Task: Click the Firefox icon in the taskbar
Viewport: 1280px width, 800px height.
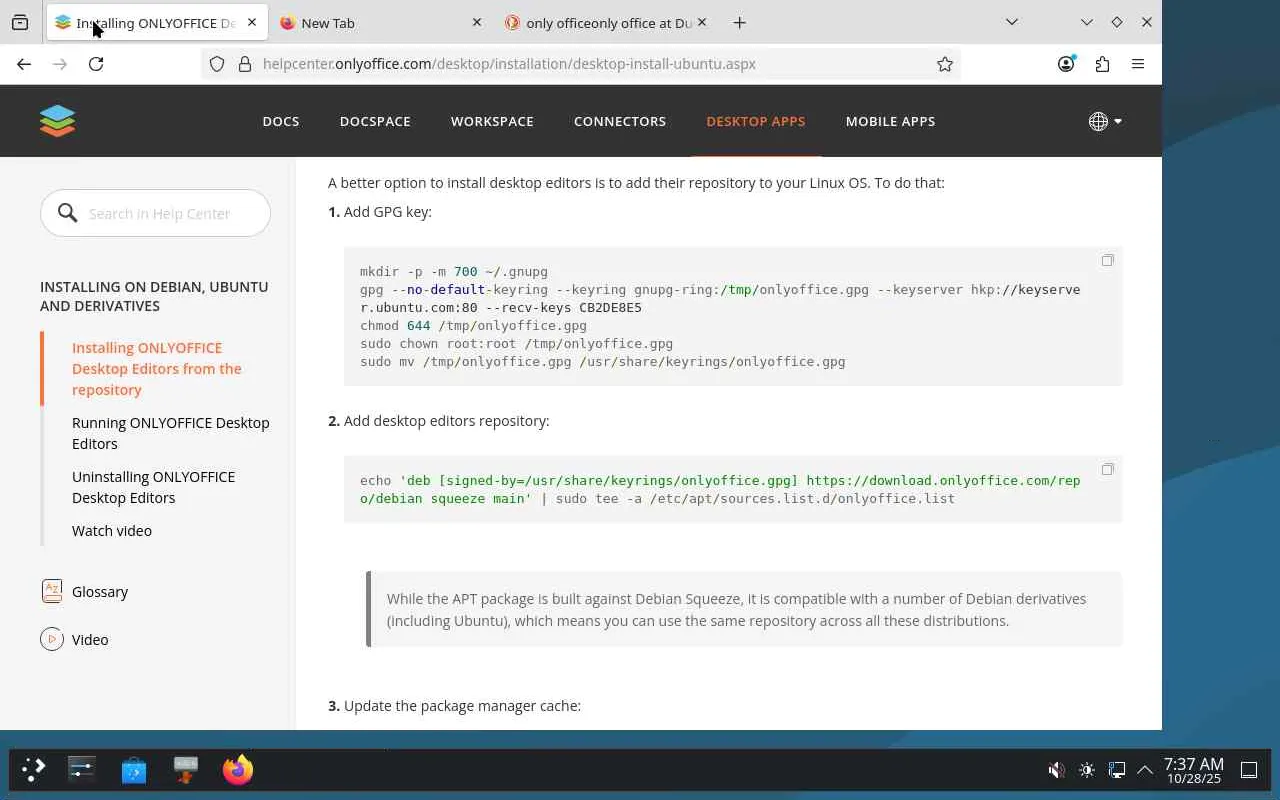Action: click(238, 769)
